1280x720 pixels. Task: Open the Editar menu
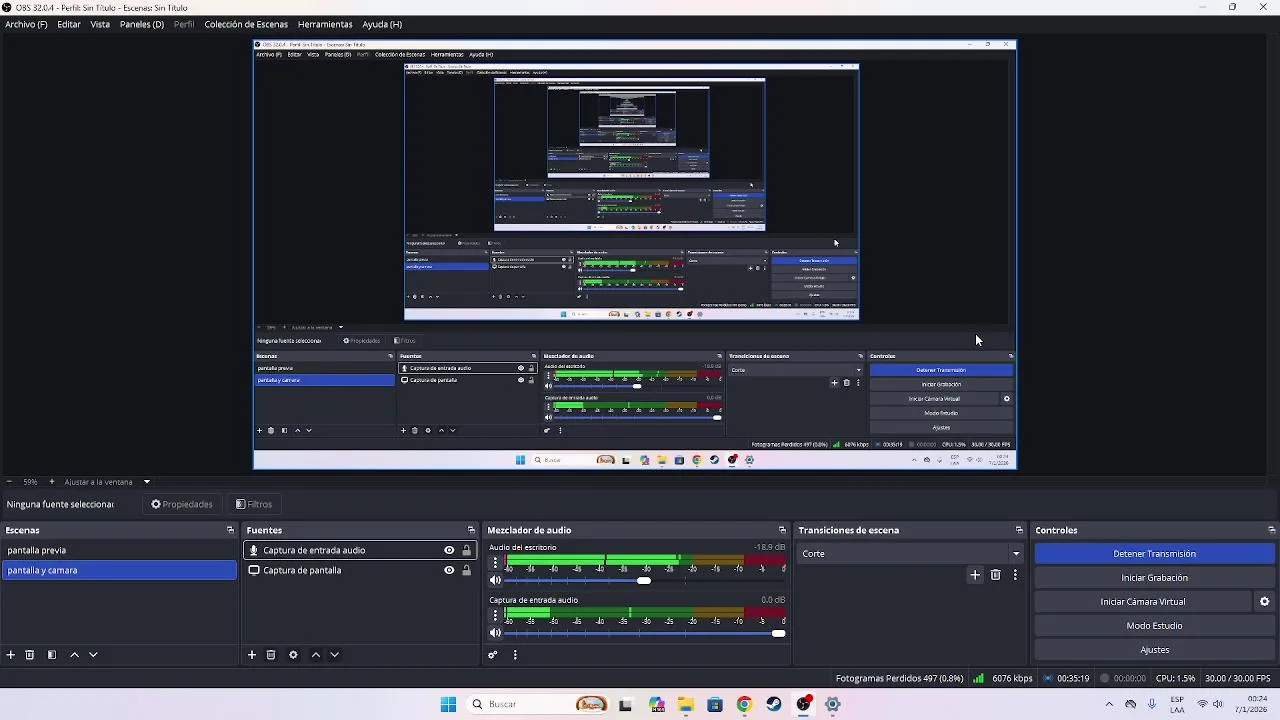[x=69, y=24]
